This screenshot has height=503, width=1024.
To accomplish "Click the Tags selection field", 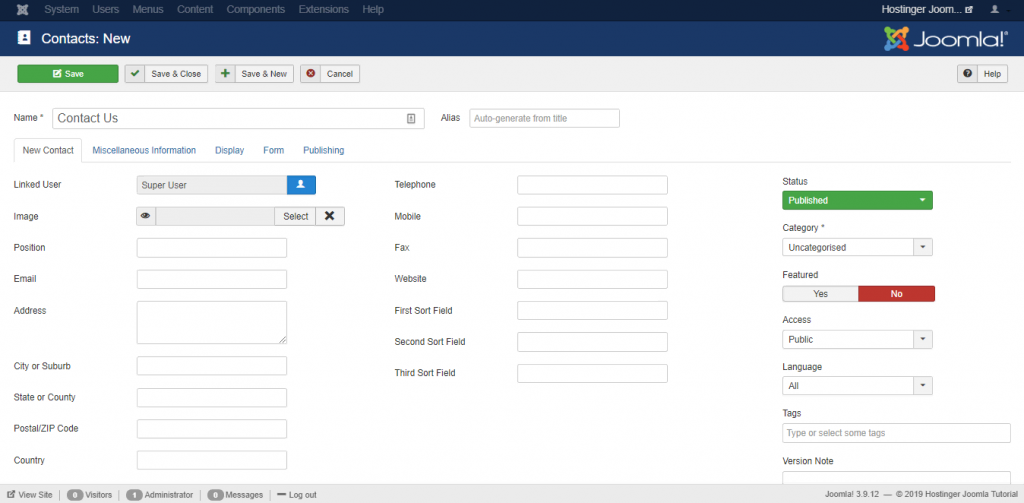I will 896,433.
